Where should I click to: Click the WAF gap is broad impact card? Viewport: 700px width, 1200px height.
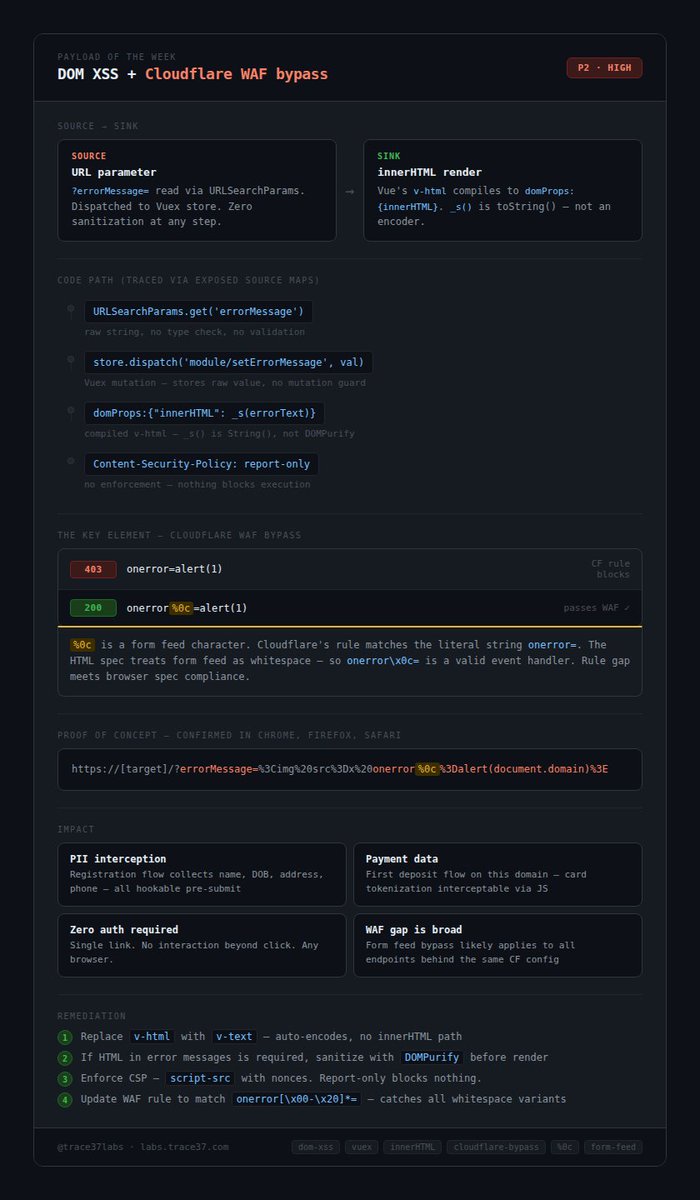tap(497, 945)
